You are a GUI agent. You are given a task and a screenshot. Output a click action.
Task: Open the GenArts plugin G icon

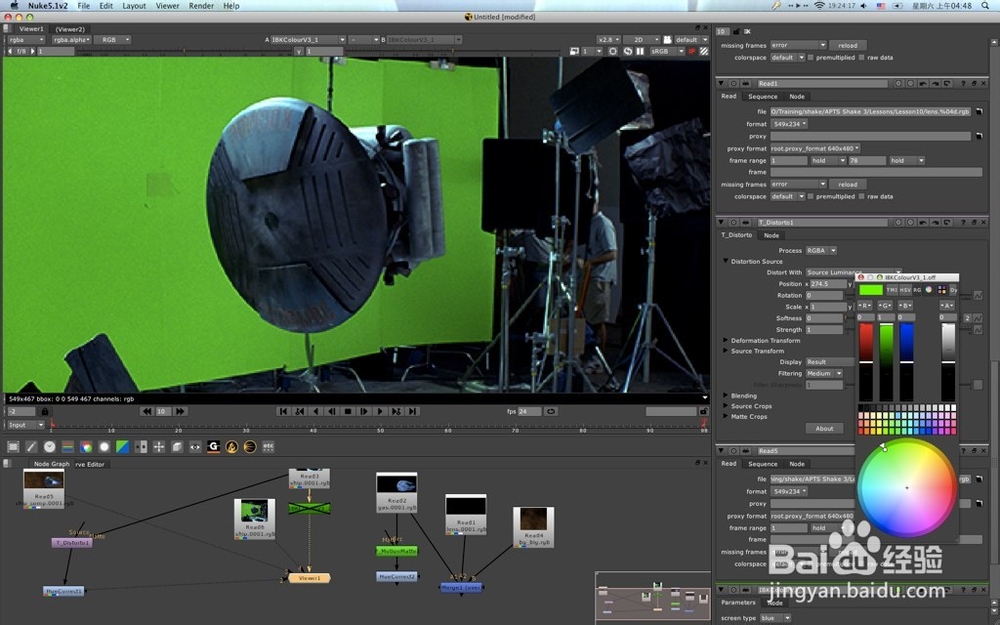(214, 447)
